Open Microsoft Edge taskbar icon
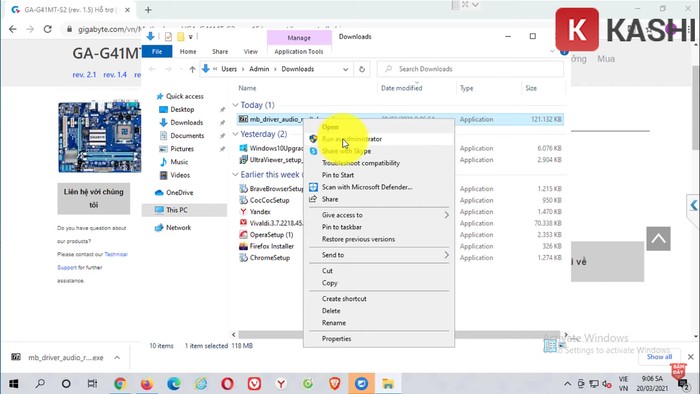The width and height of the screenshot is (700, 394). click(x=174, y=384)
